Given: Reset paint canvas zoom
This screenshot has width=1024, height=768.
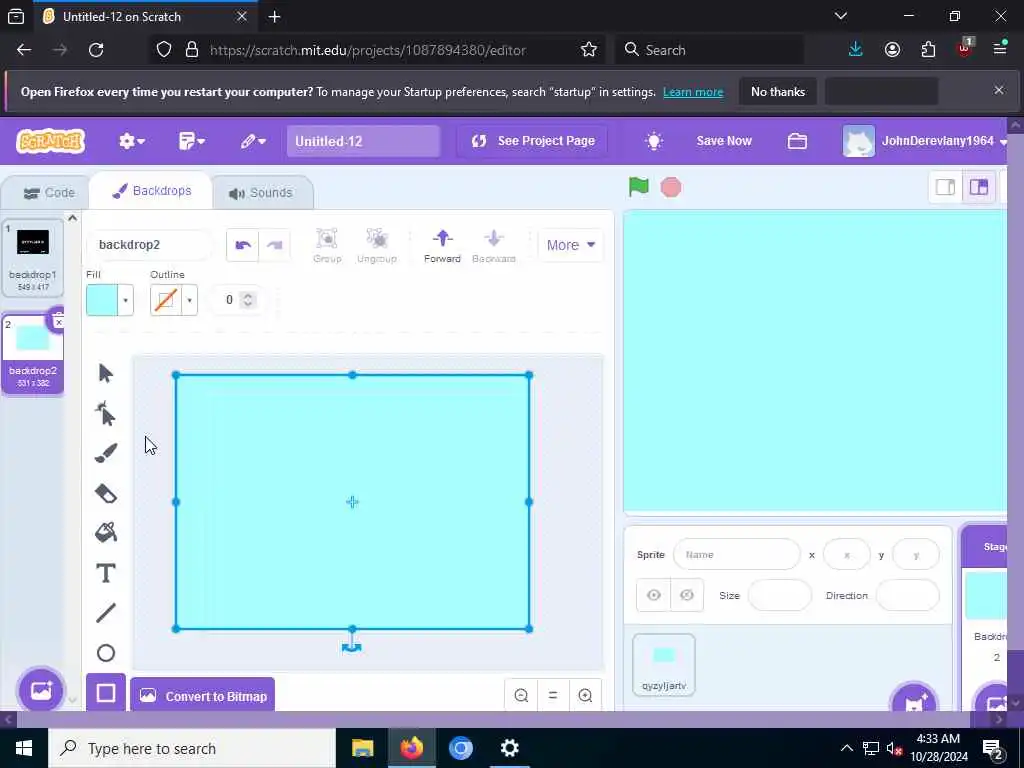Looking at the screenshot, I should point(553,696).
